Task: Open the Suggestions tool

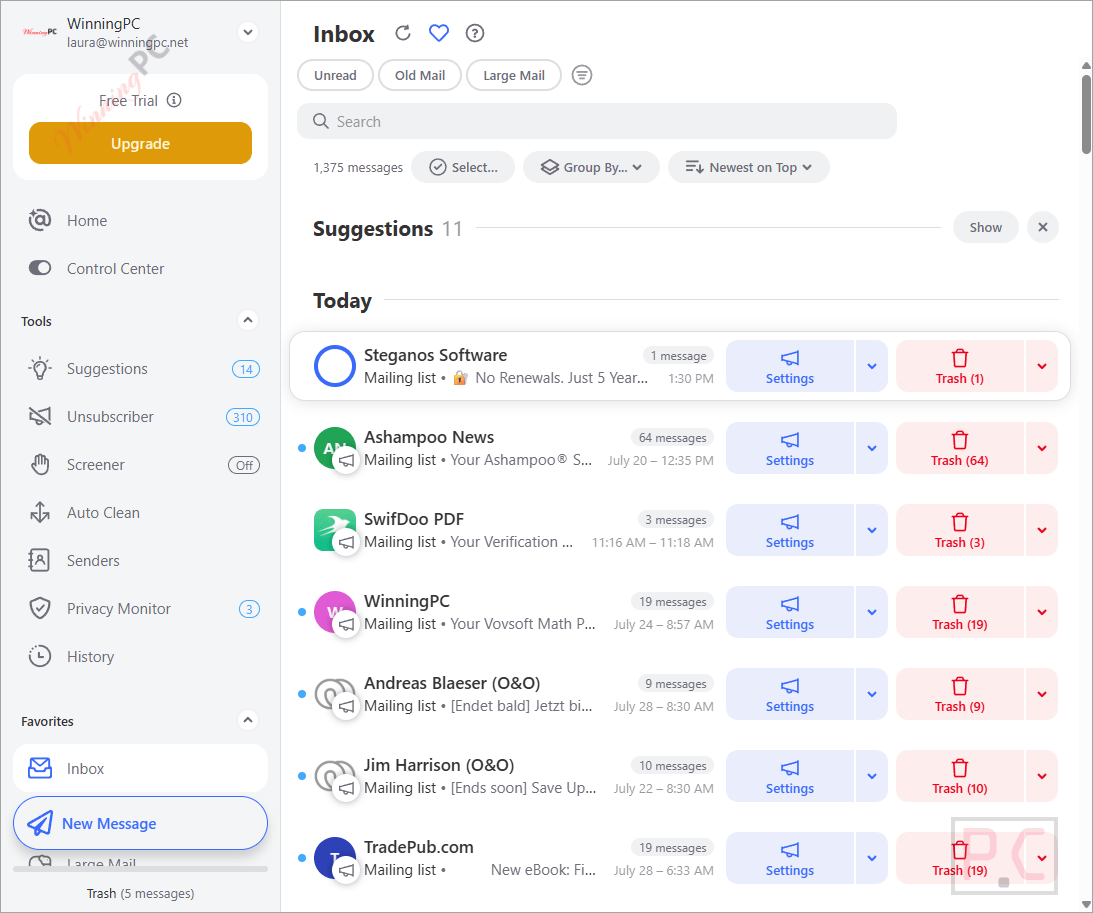Action: click(x=139, y=369)
